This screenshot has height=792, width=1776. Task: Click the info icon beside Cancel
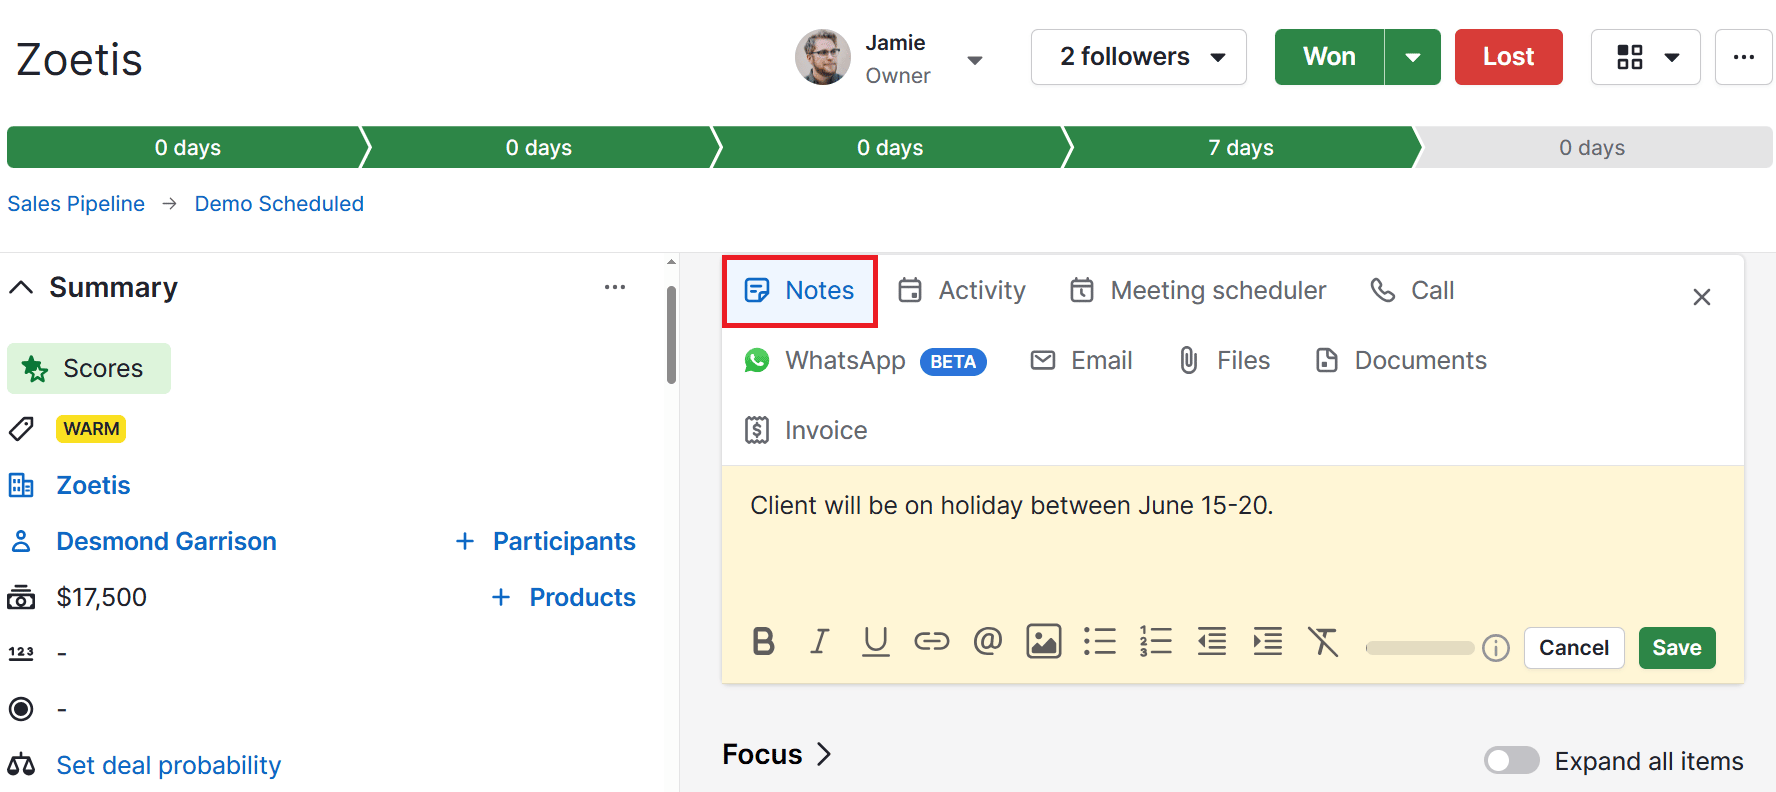point(1496,648)
